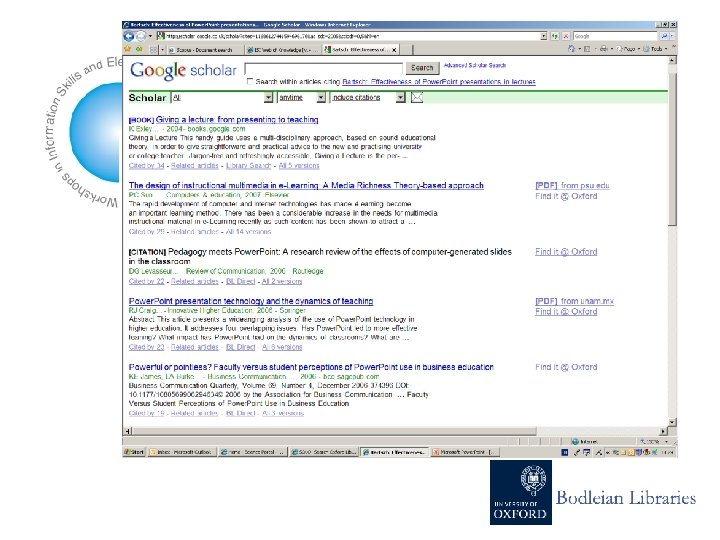Switch to the Scopus Document search tab
720x540 pixels.
[x=204, y=50]
